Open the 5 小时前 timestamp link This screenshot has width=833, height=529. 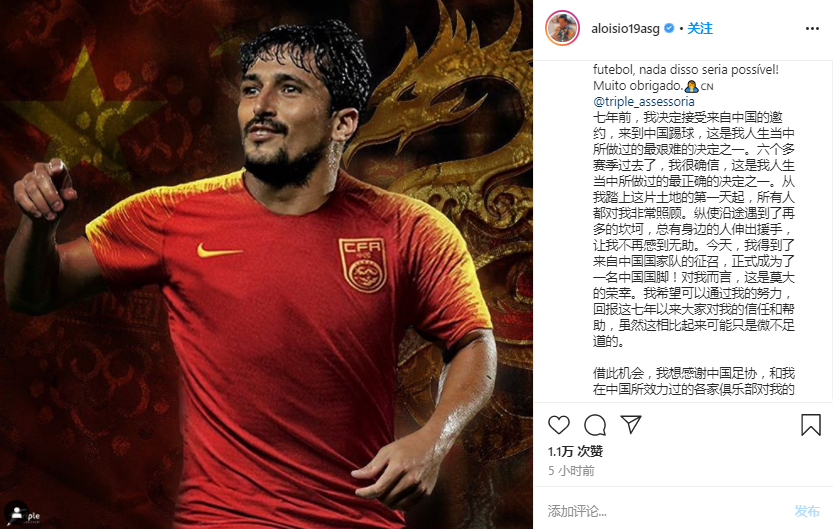pyautogui.click(x=571, y=471)
